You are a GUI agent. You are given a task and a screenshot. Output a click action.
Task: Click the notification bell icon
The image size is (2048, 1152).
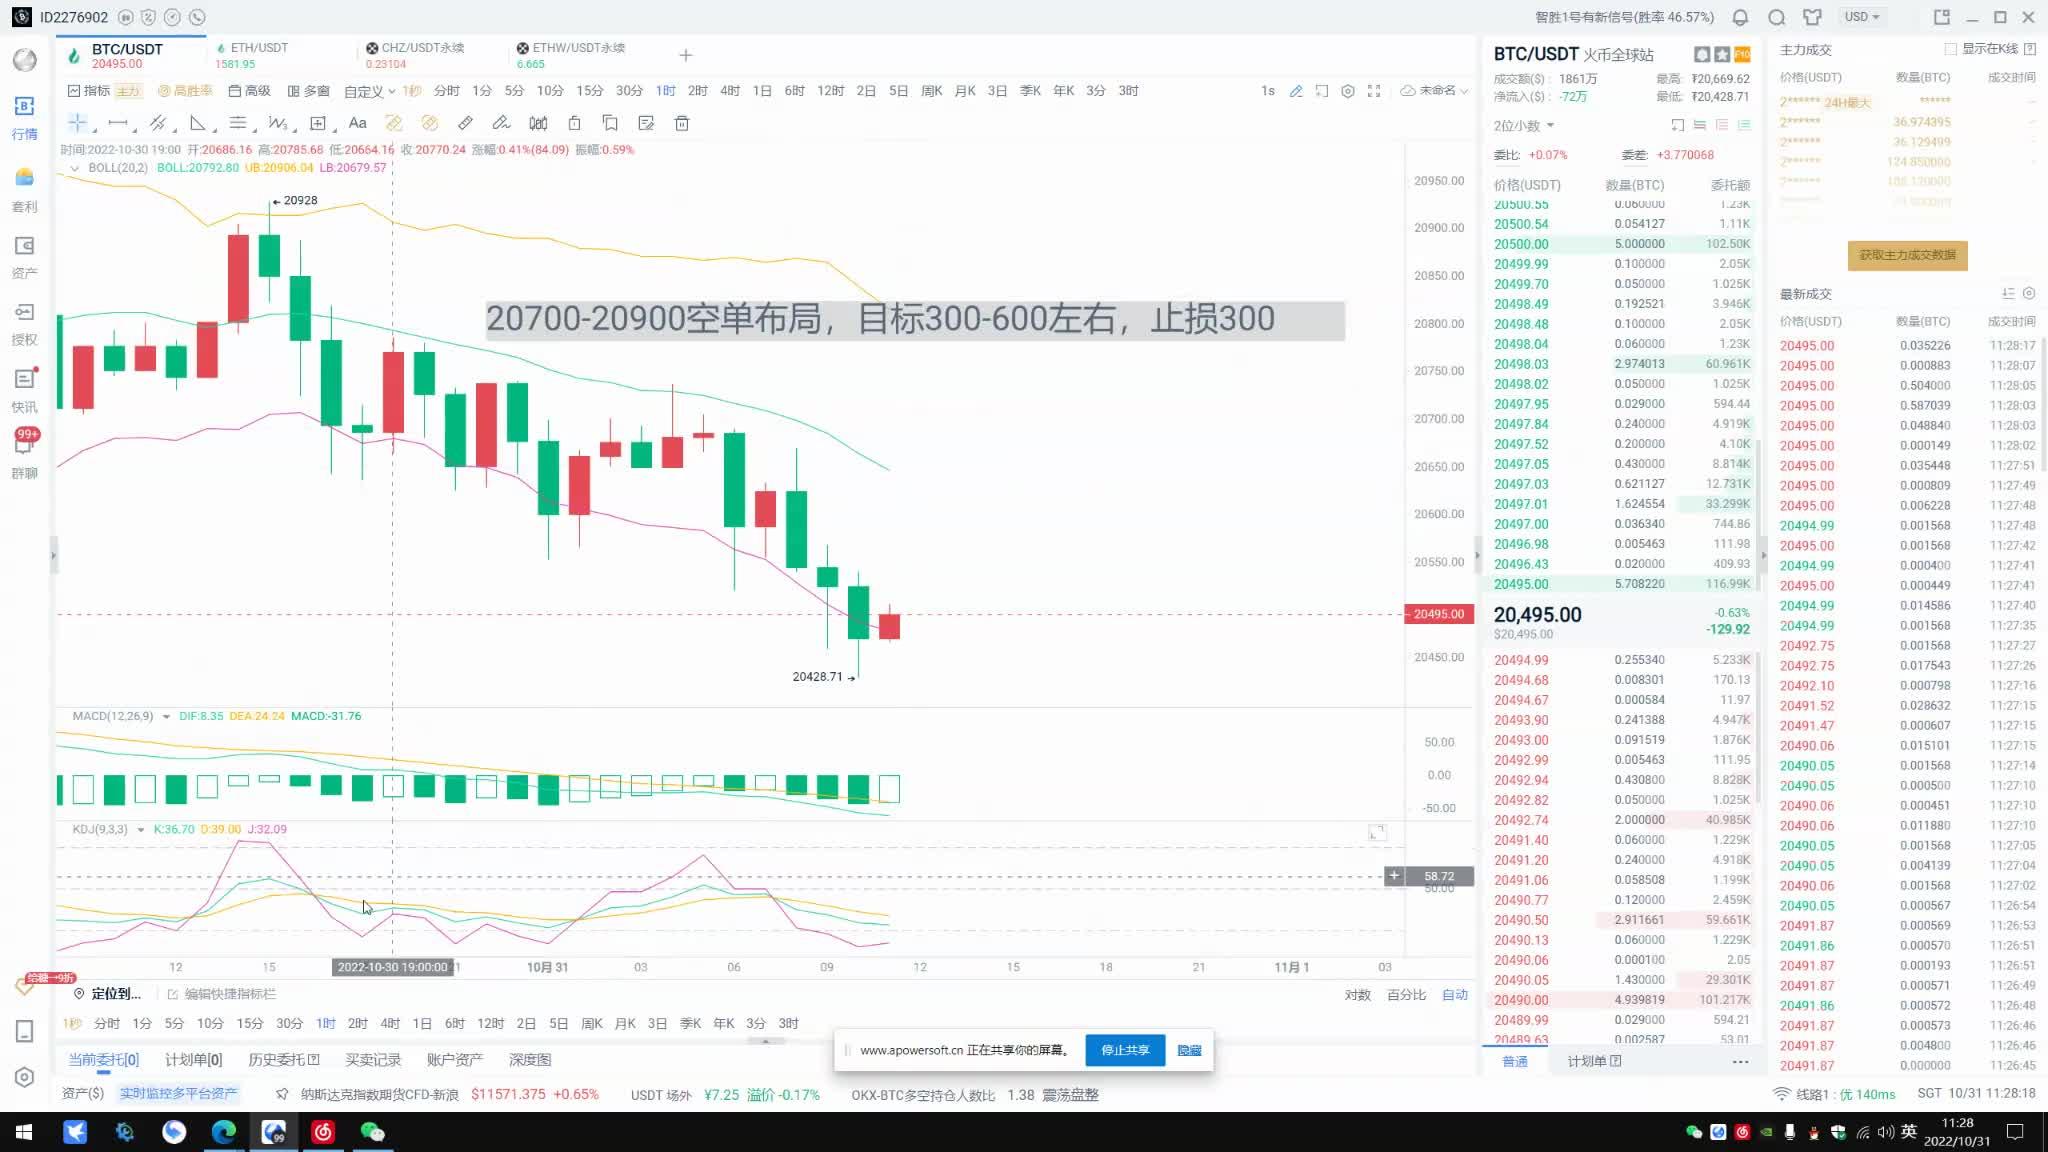[1740, 17]
